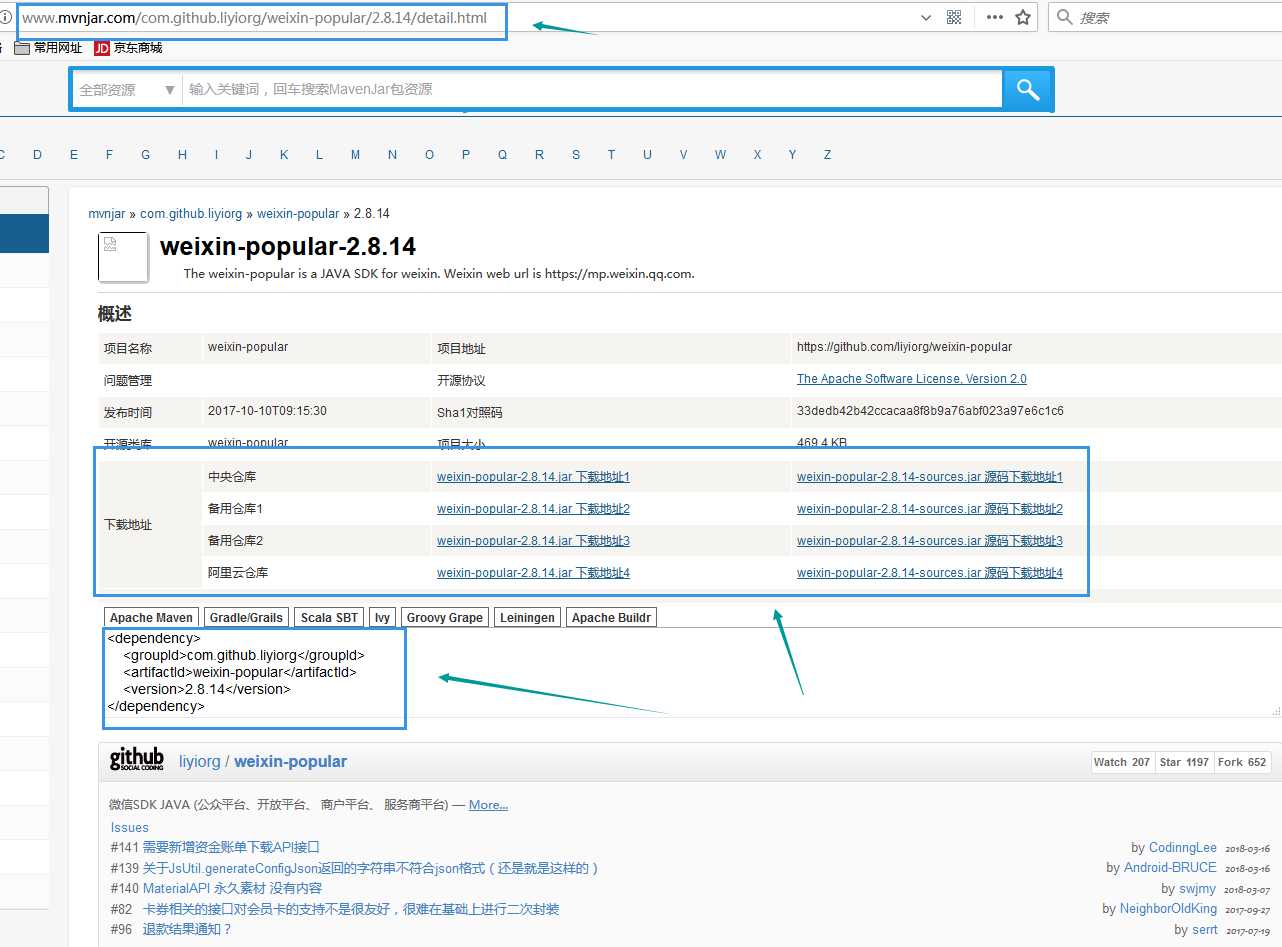Focus the MavenJar keyword search field
Screen dimensions: 1282x947
[x=592, y=89]
